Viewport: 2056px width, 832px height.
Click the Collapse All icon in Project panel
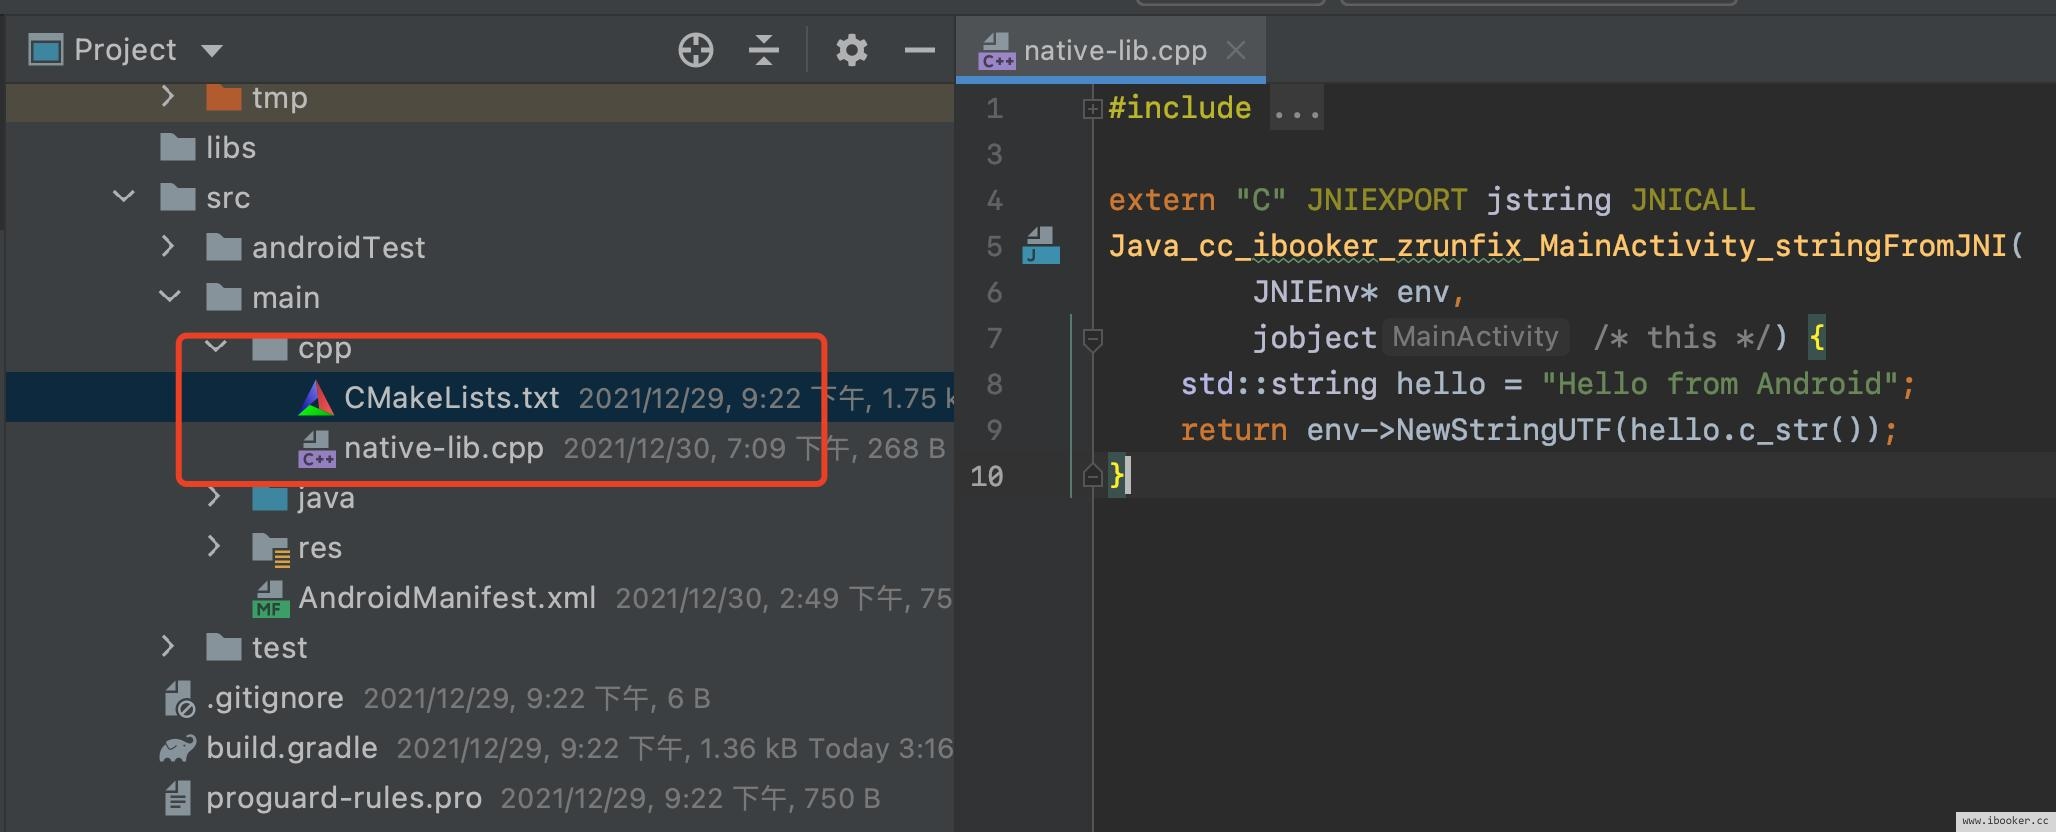click(763, 50)
